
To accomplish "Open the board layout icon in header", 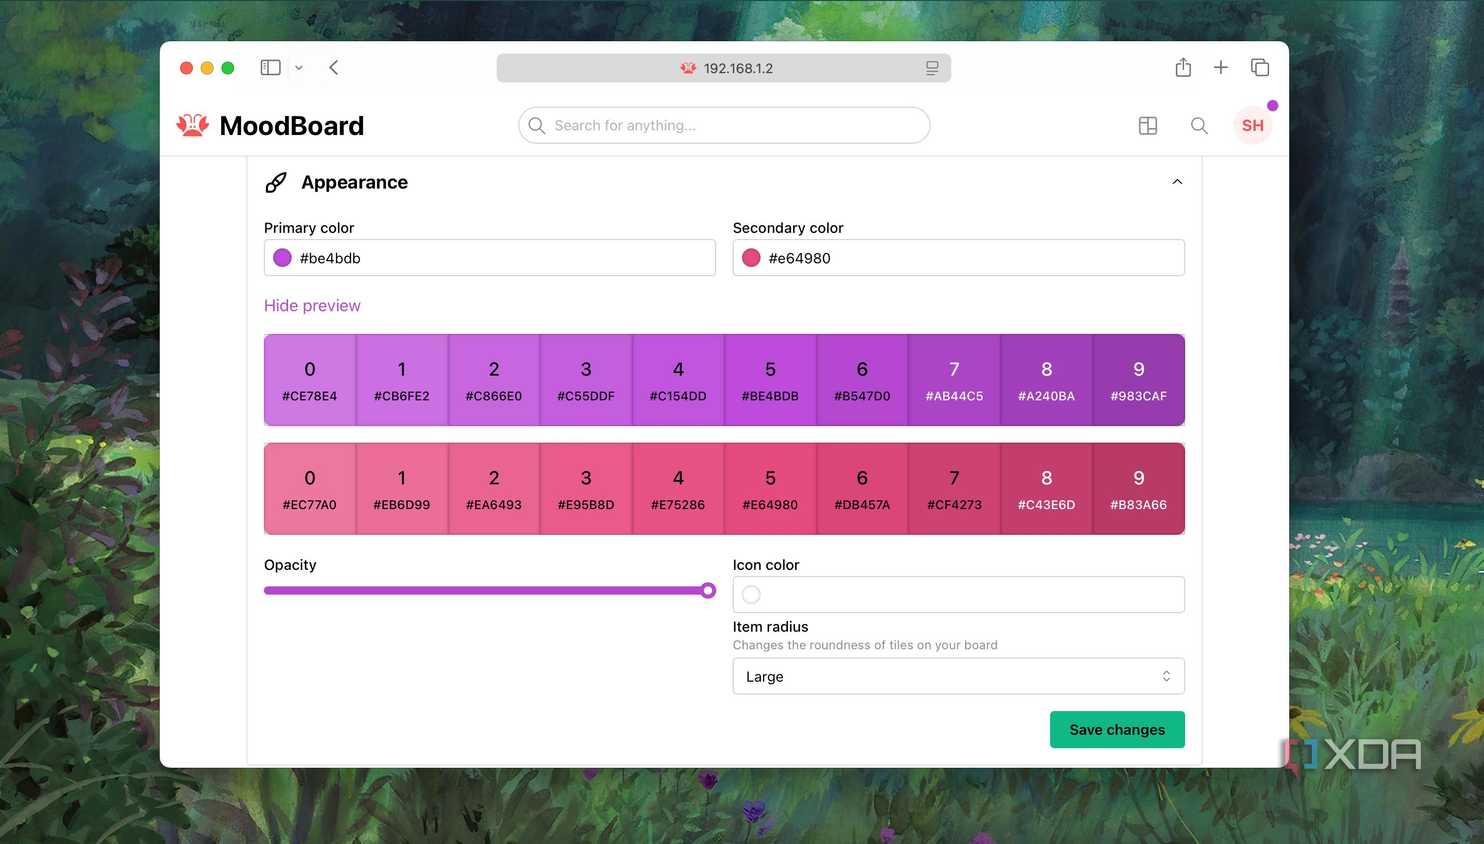I will (x=1148, y=125).
